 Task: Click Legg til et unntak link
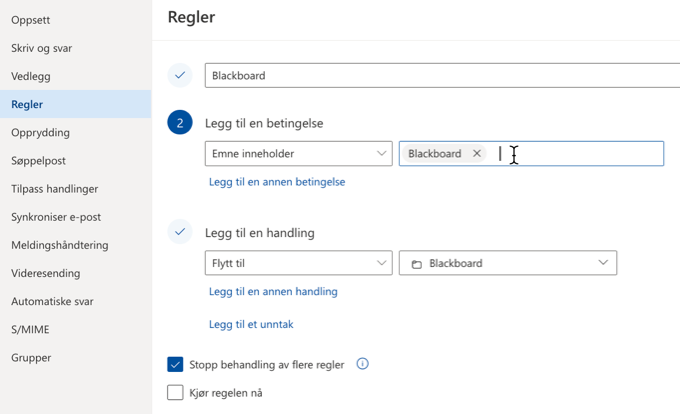(251, 324)
